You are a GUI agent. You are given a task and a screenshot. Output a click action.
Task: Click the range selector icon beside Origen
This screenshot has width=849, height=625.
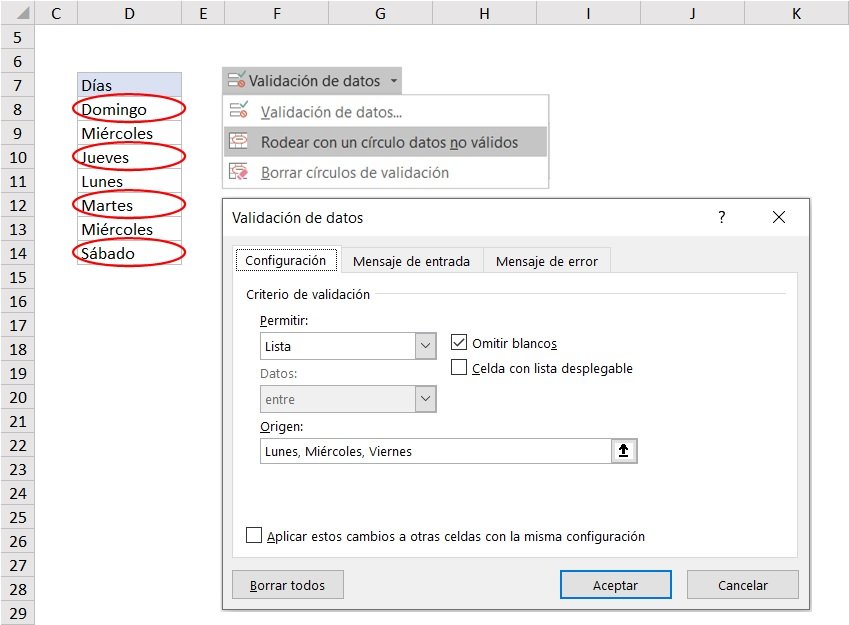[x=625, y=450]
